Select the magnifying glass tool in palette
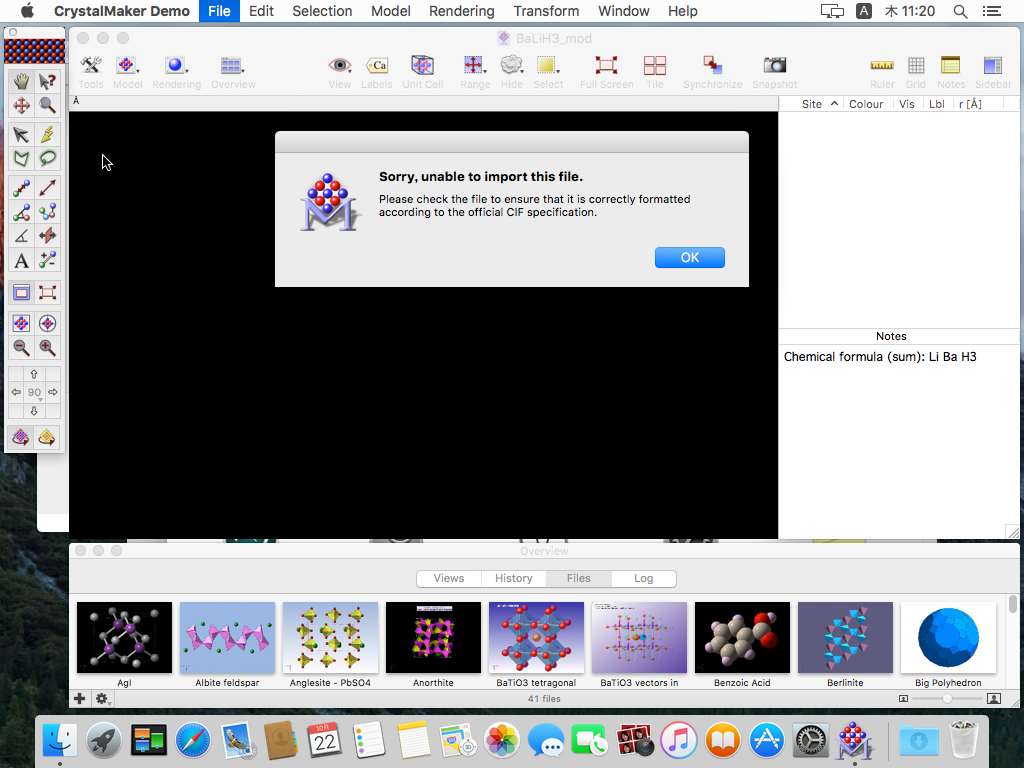This screenshot has height=768, width=1024. pos(47,106)
